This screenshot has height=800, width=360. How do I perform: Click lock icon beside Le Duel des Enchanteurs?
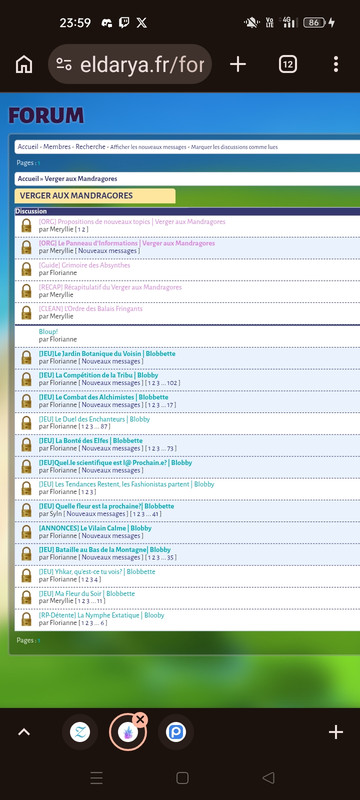tap(26, 422)
